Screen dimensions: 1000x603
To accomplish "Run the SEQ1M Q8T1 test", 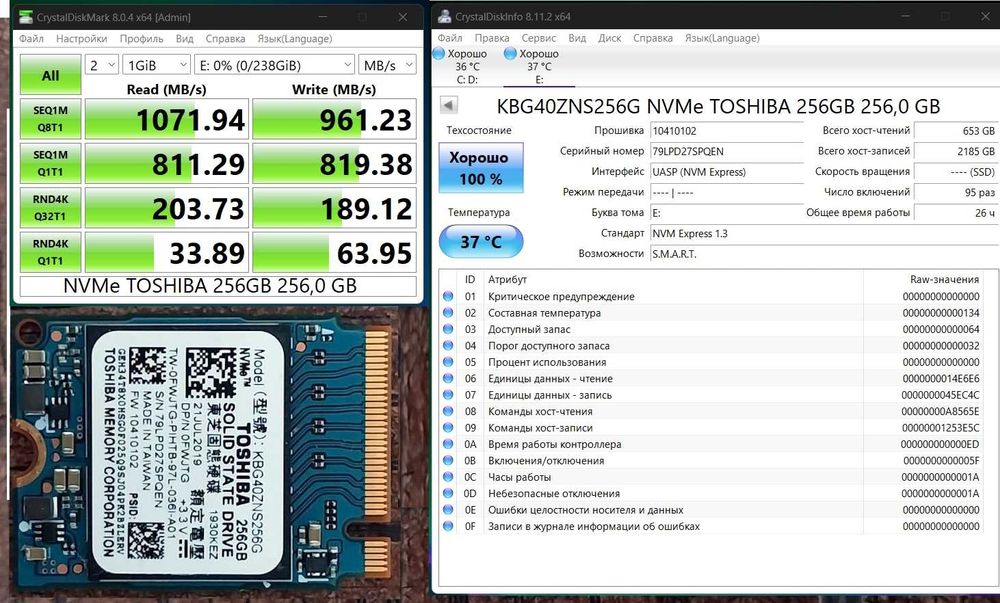I will coord(50,119).
